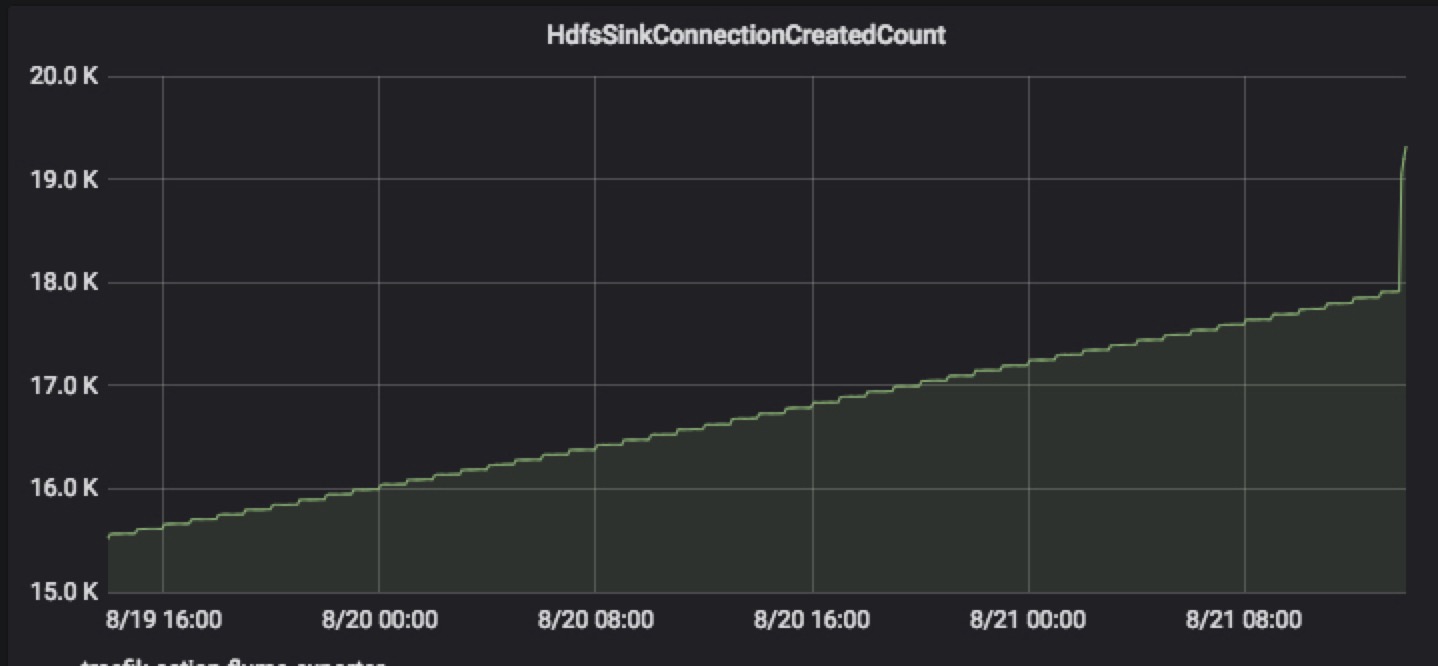Click the 8/20 16:00 time axis label
This screenshot has width=1438, height=666.
[x=812, y=620]
